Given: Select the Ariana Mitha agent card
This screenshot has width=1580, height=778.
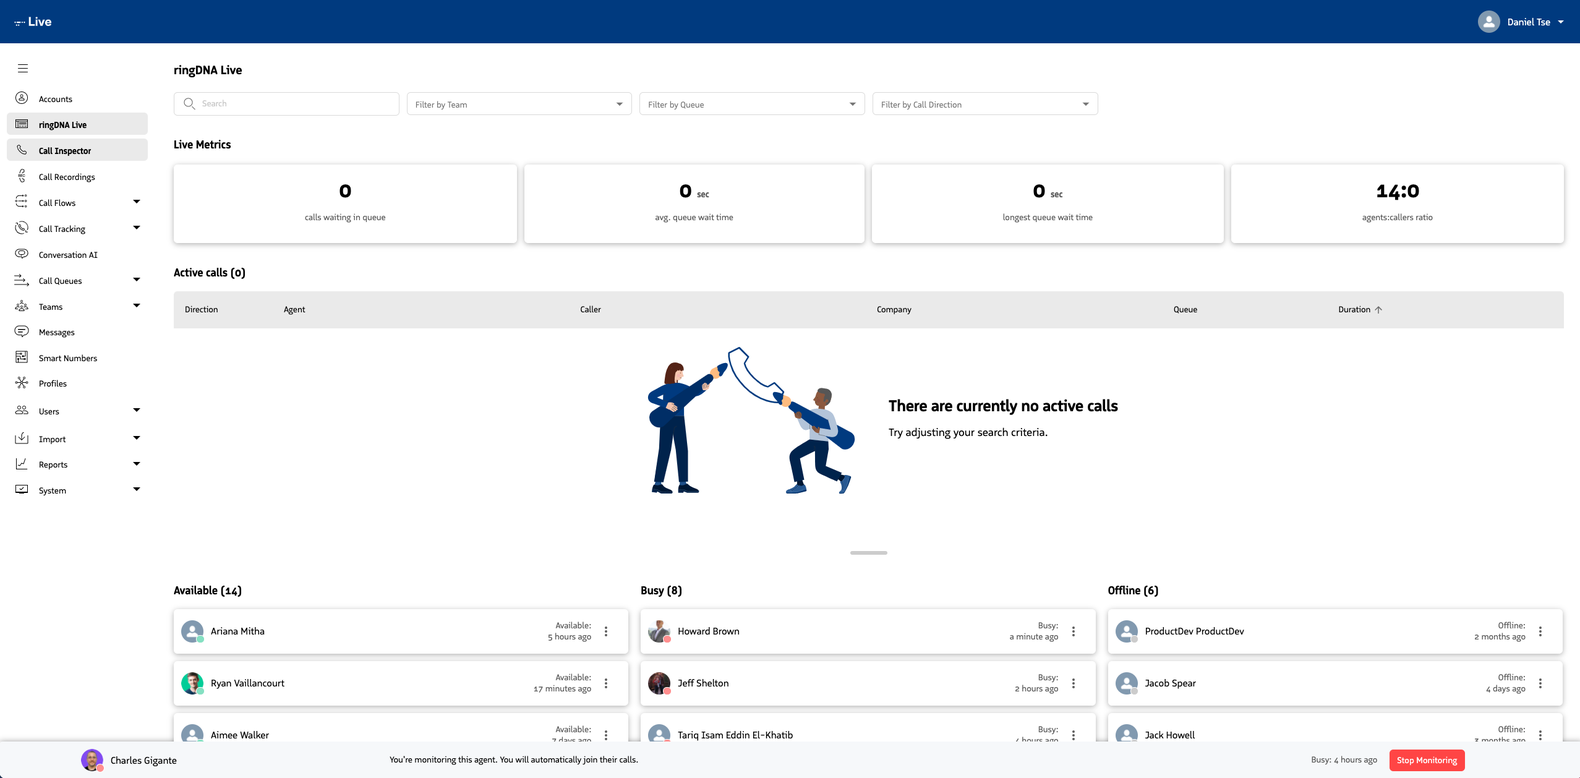Looking at the screenshot, I should (401, 632).
